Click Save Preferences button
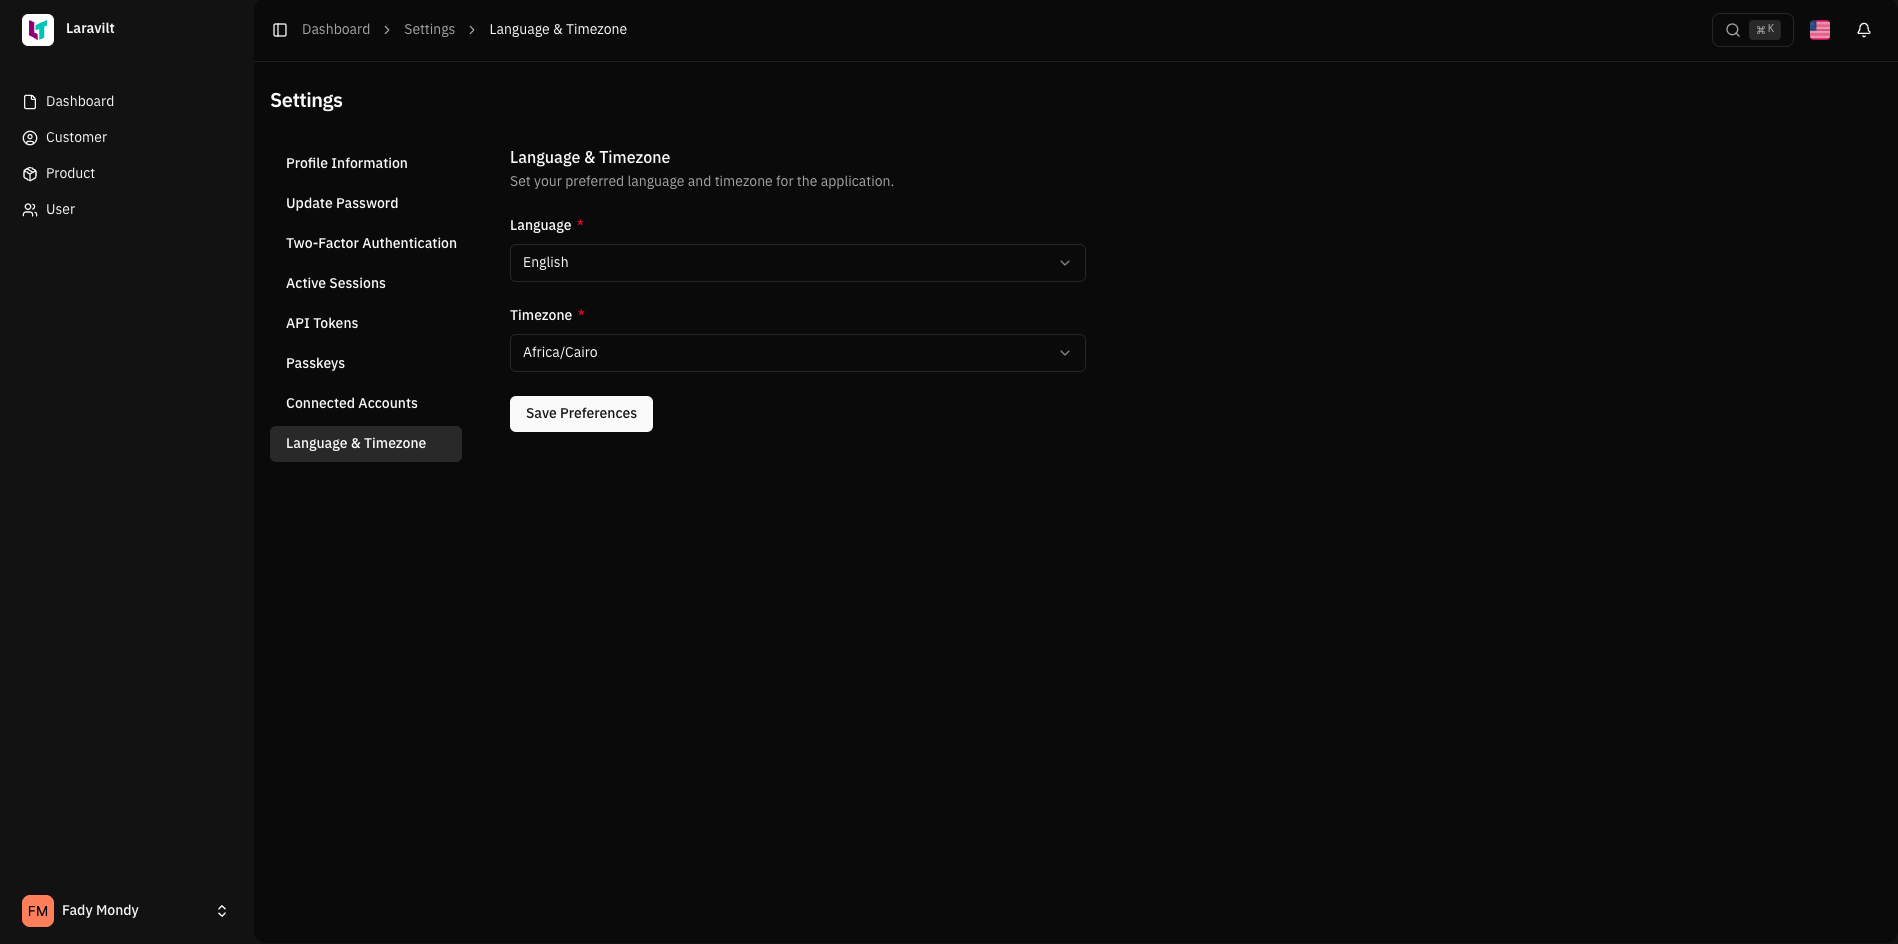The height and width of the screenshot is (944, 1898). click(581, 414)
